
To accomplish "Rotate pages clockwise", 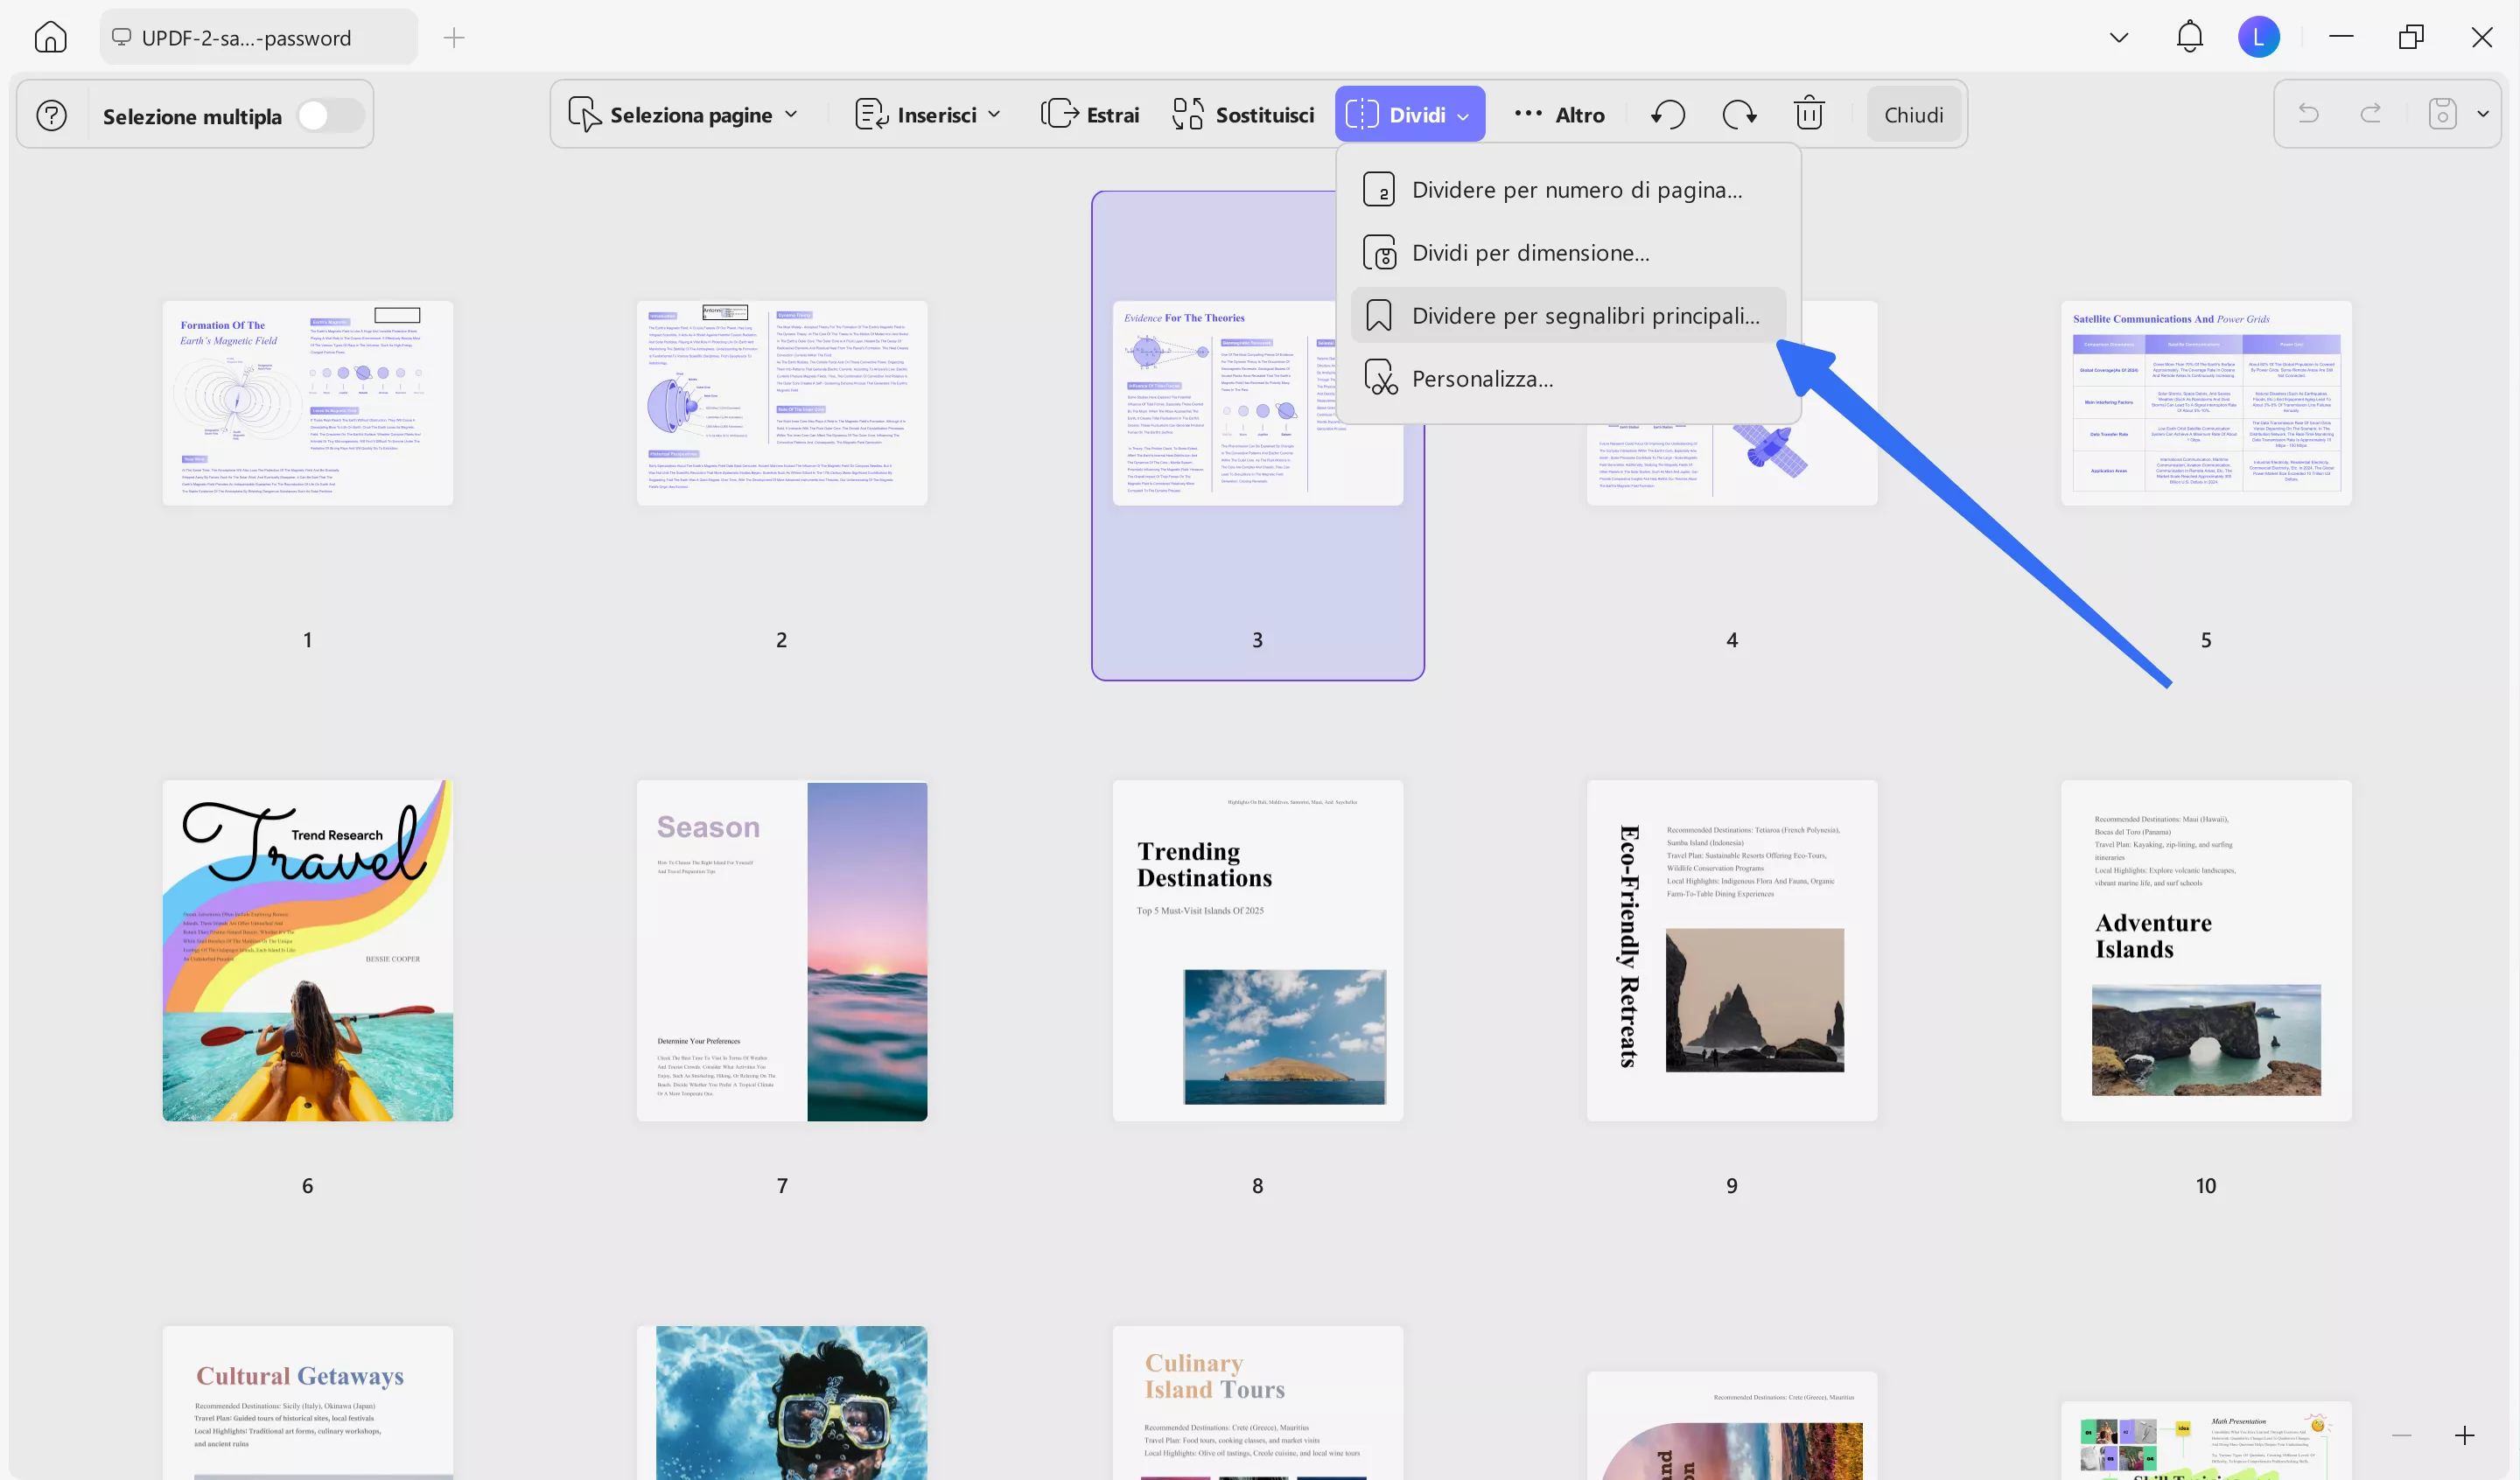I will (1739, 115).
